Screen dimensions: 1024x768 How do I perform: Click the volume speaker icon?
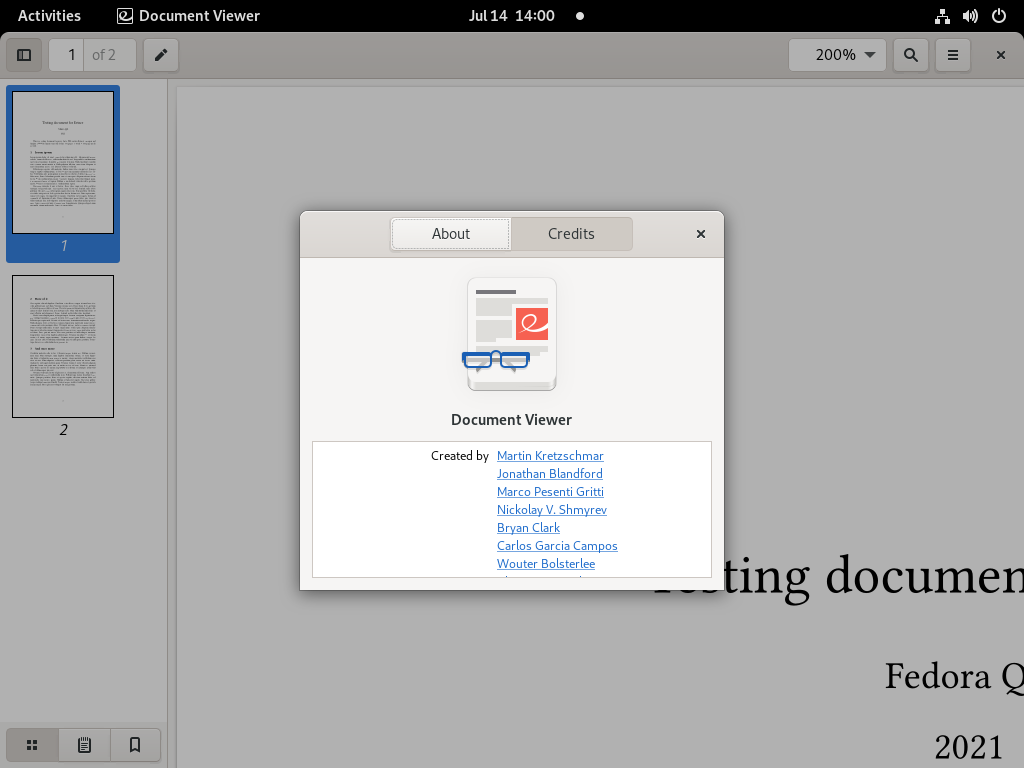tap(970, 16)
